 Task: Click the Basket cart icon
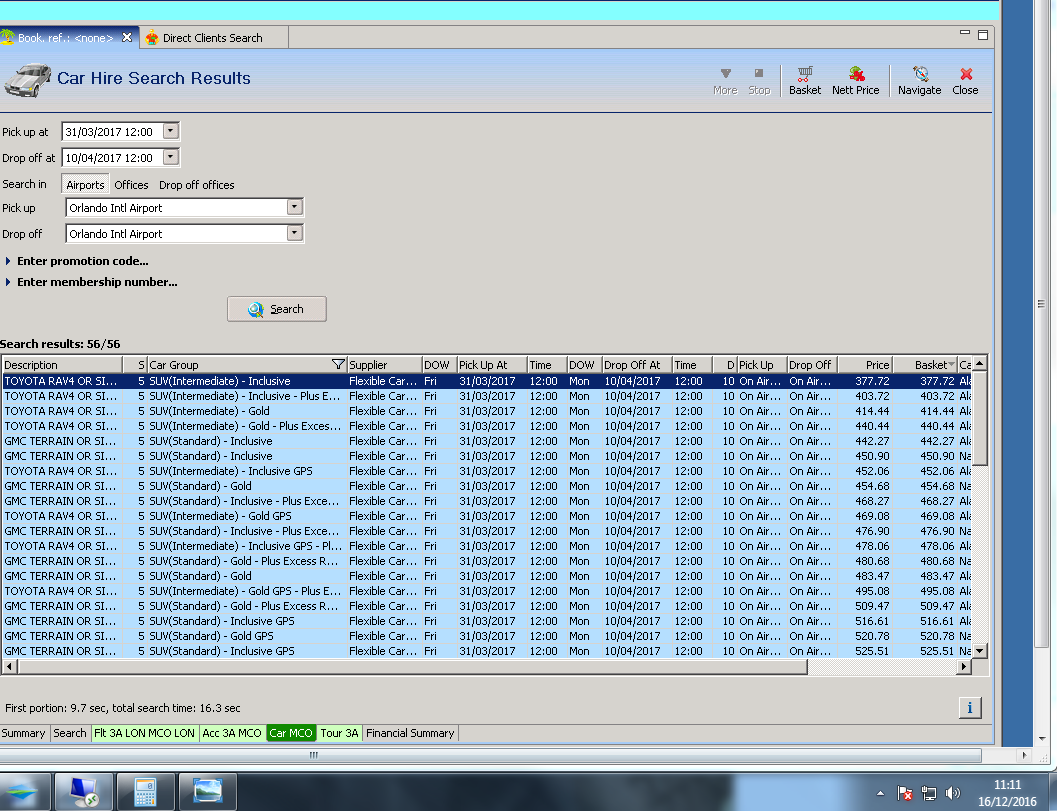click(x=805, y=73)
